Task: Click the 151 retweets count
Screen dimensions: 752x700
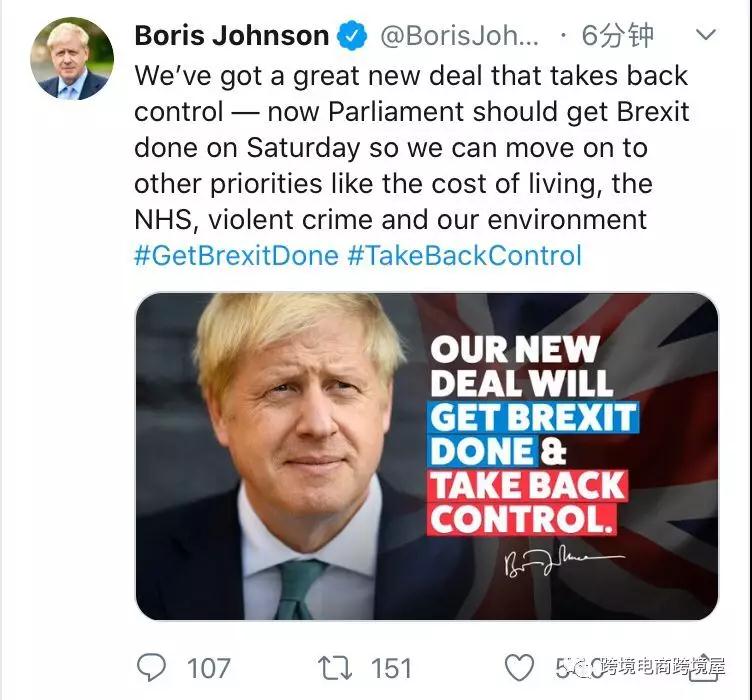Action: tap(391, 668)
